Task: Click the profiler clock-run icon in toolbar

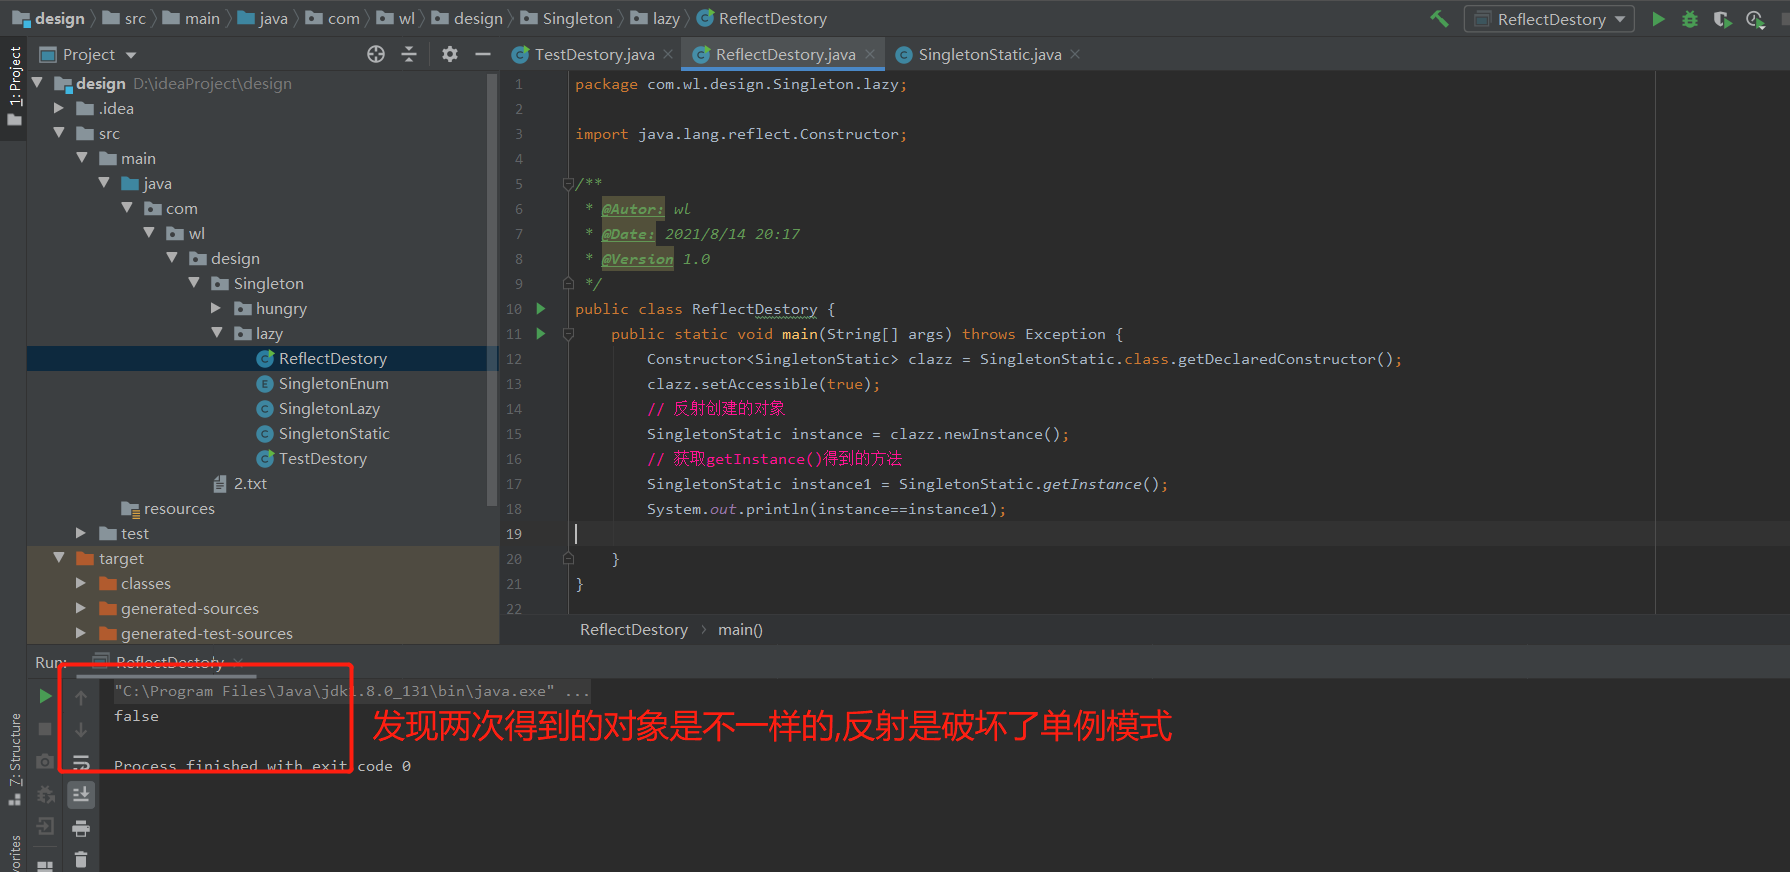Action: coord(1755,19)
